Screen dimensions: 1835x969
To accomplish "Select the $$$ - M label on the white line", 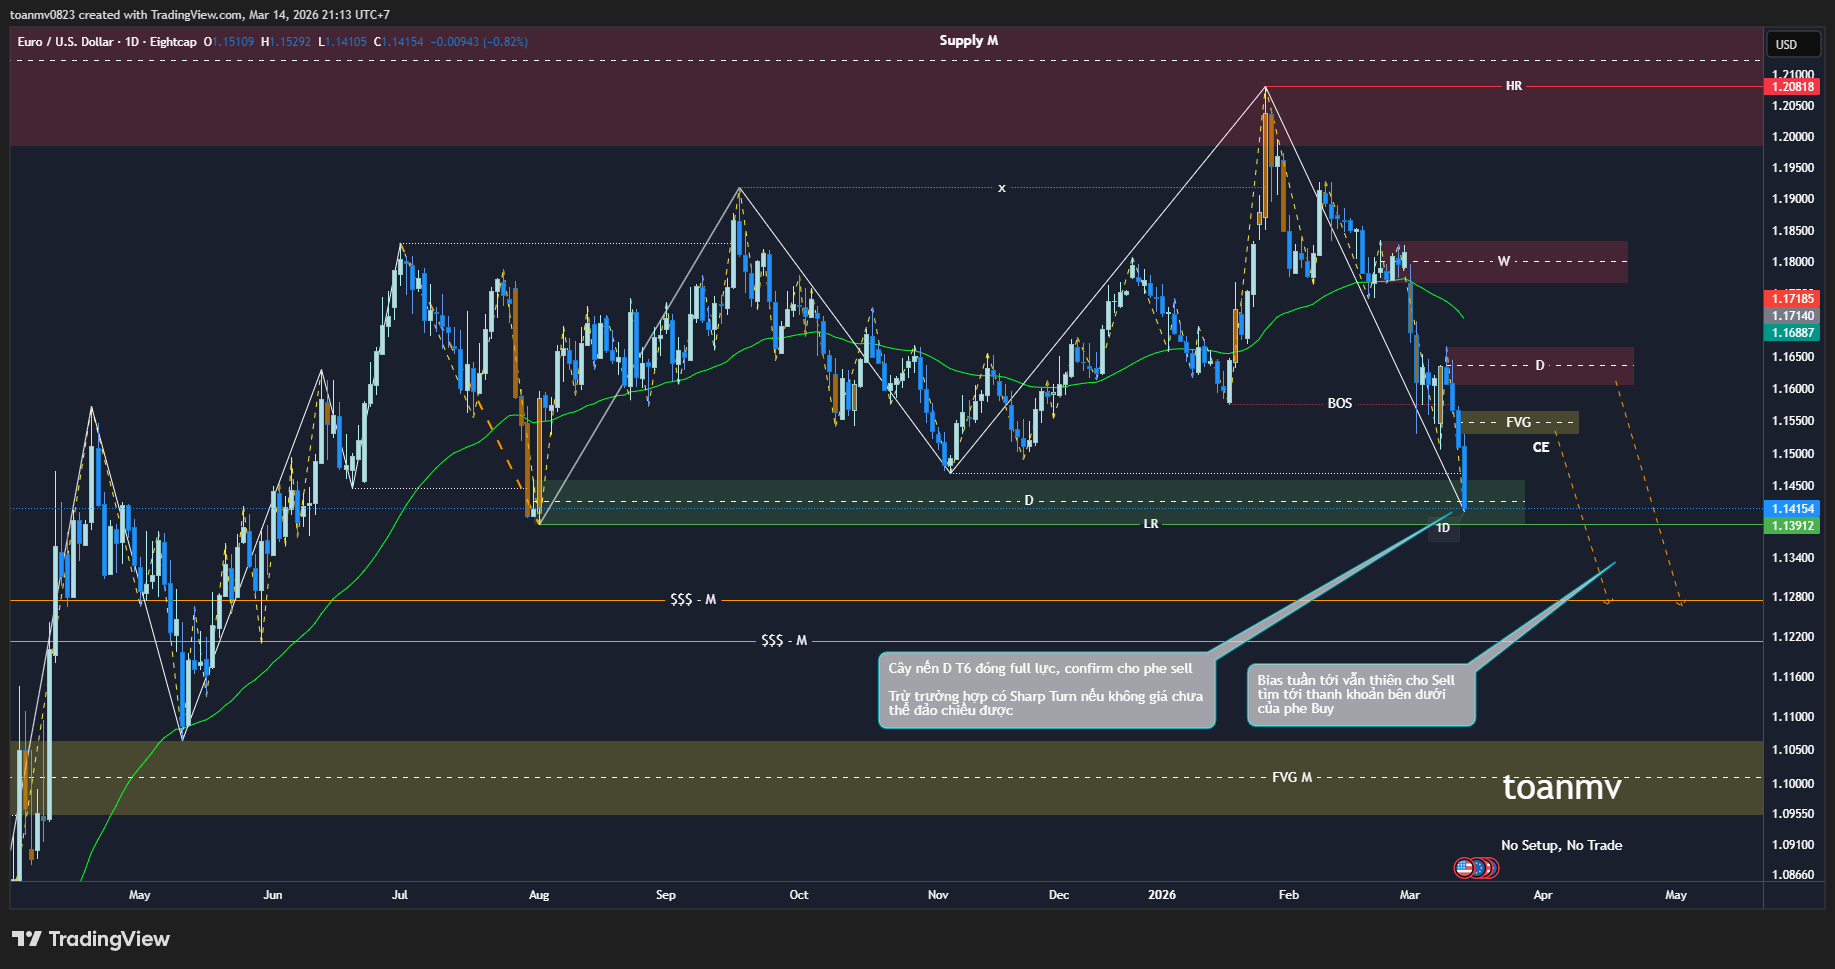I will (784, 640).
